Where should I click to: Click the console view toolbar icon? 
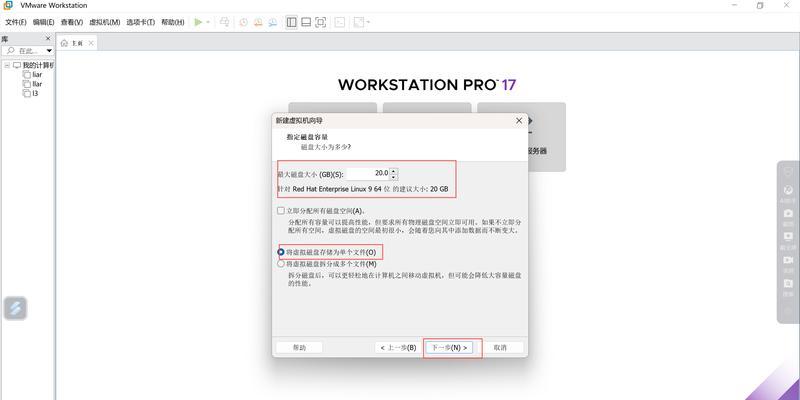pyautogui.click(x=340, y=22)
